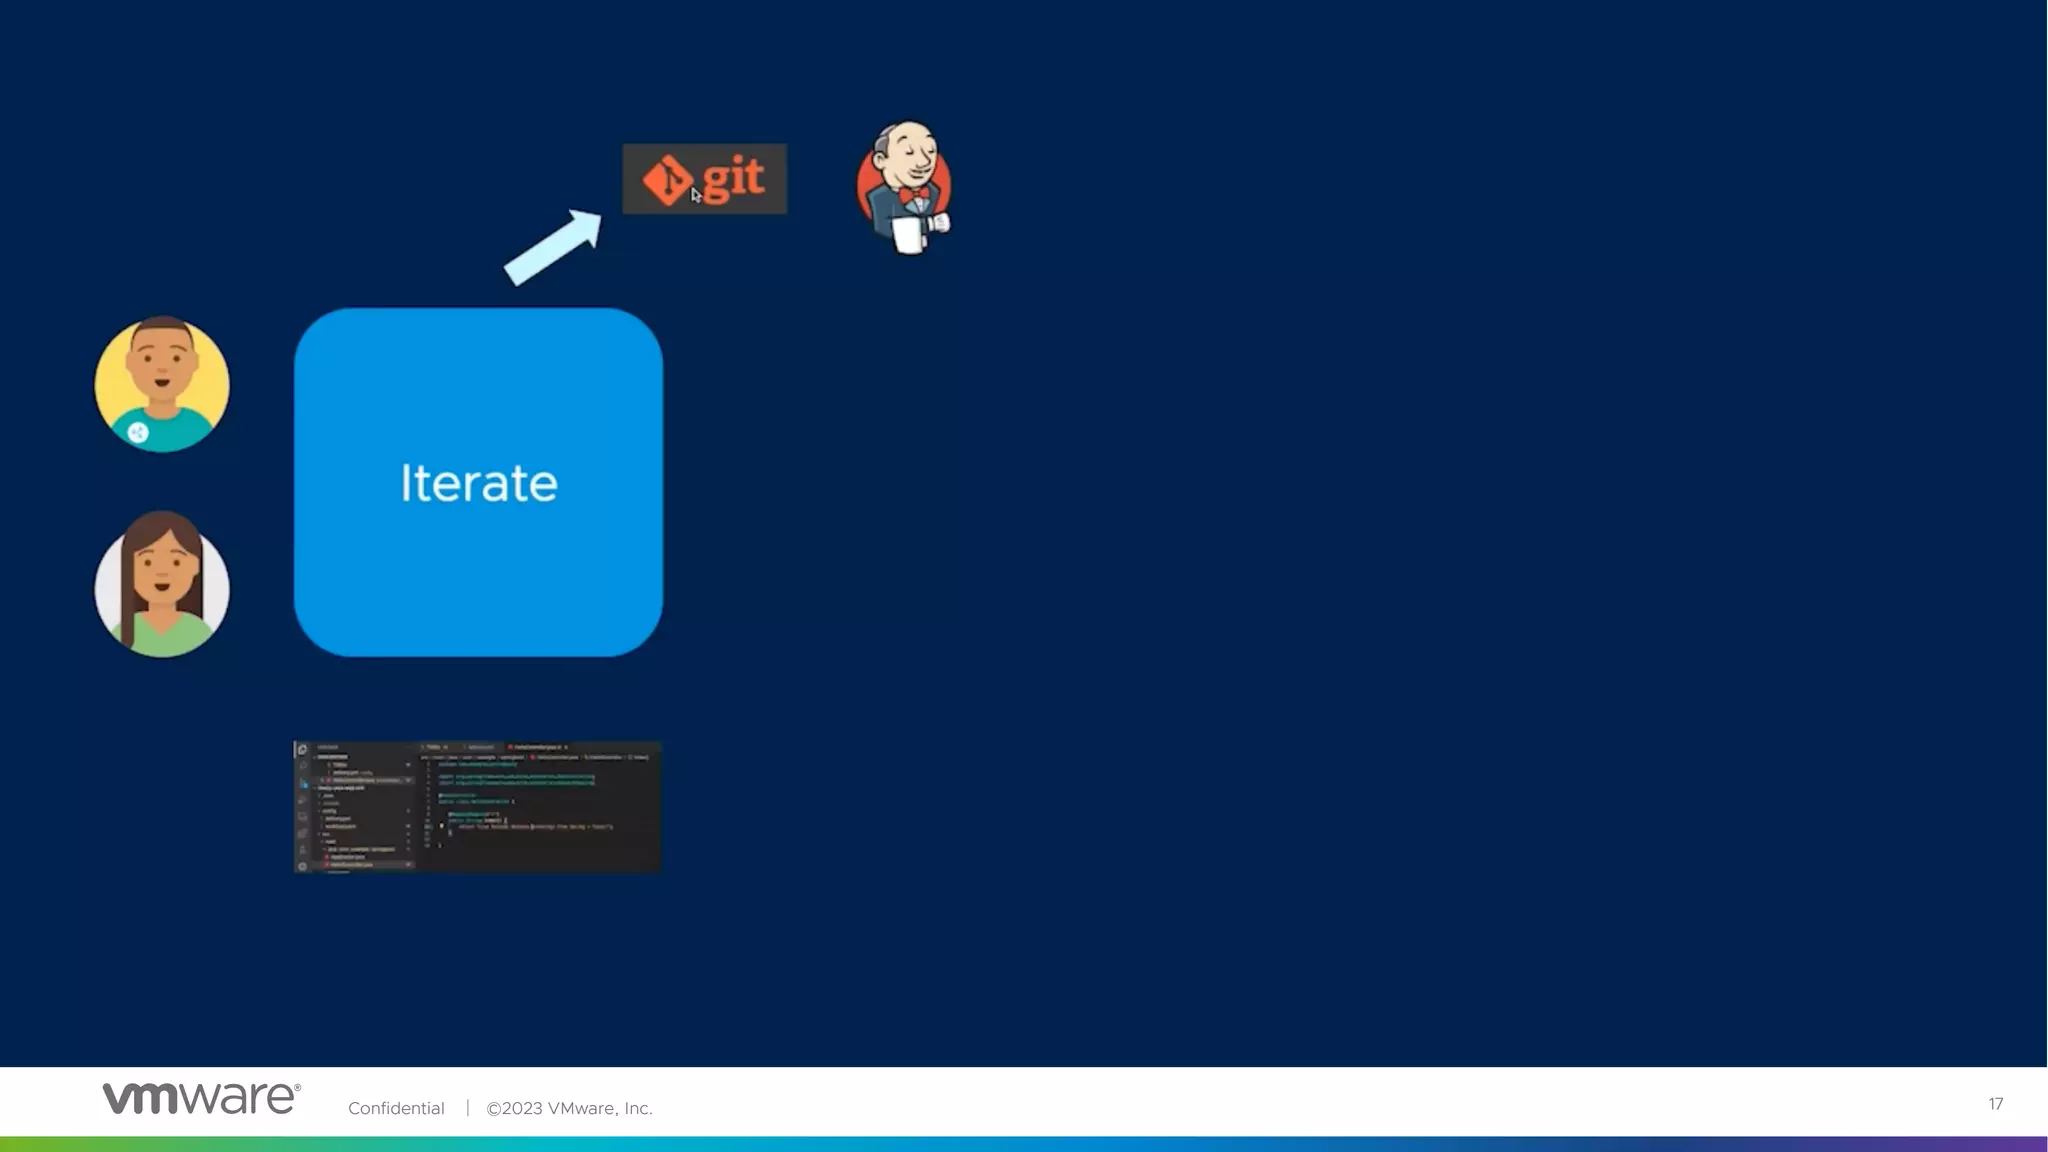The height and width of the screenshot is (1152, 2048).
Task: Click the Jenkins butler mascot
Action: [905, 188]
